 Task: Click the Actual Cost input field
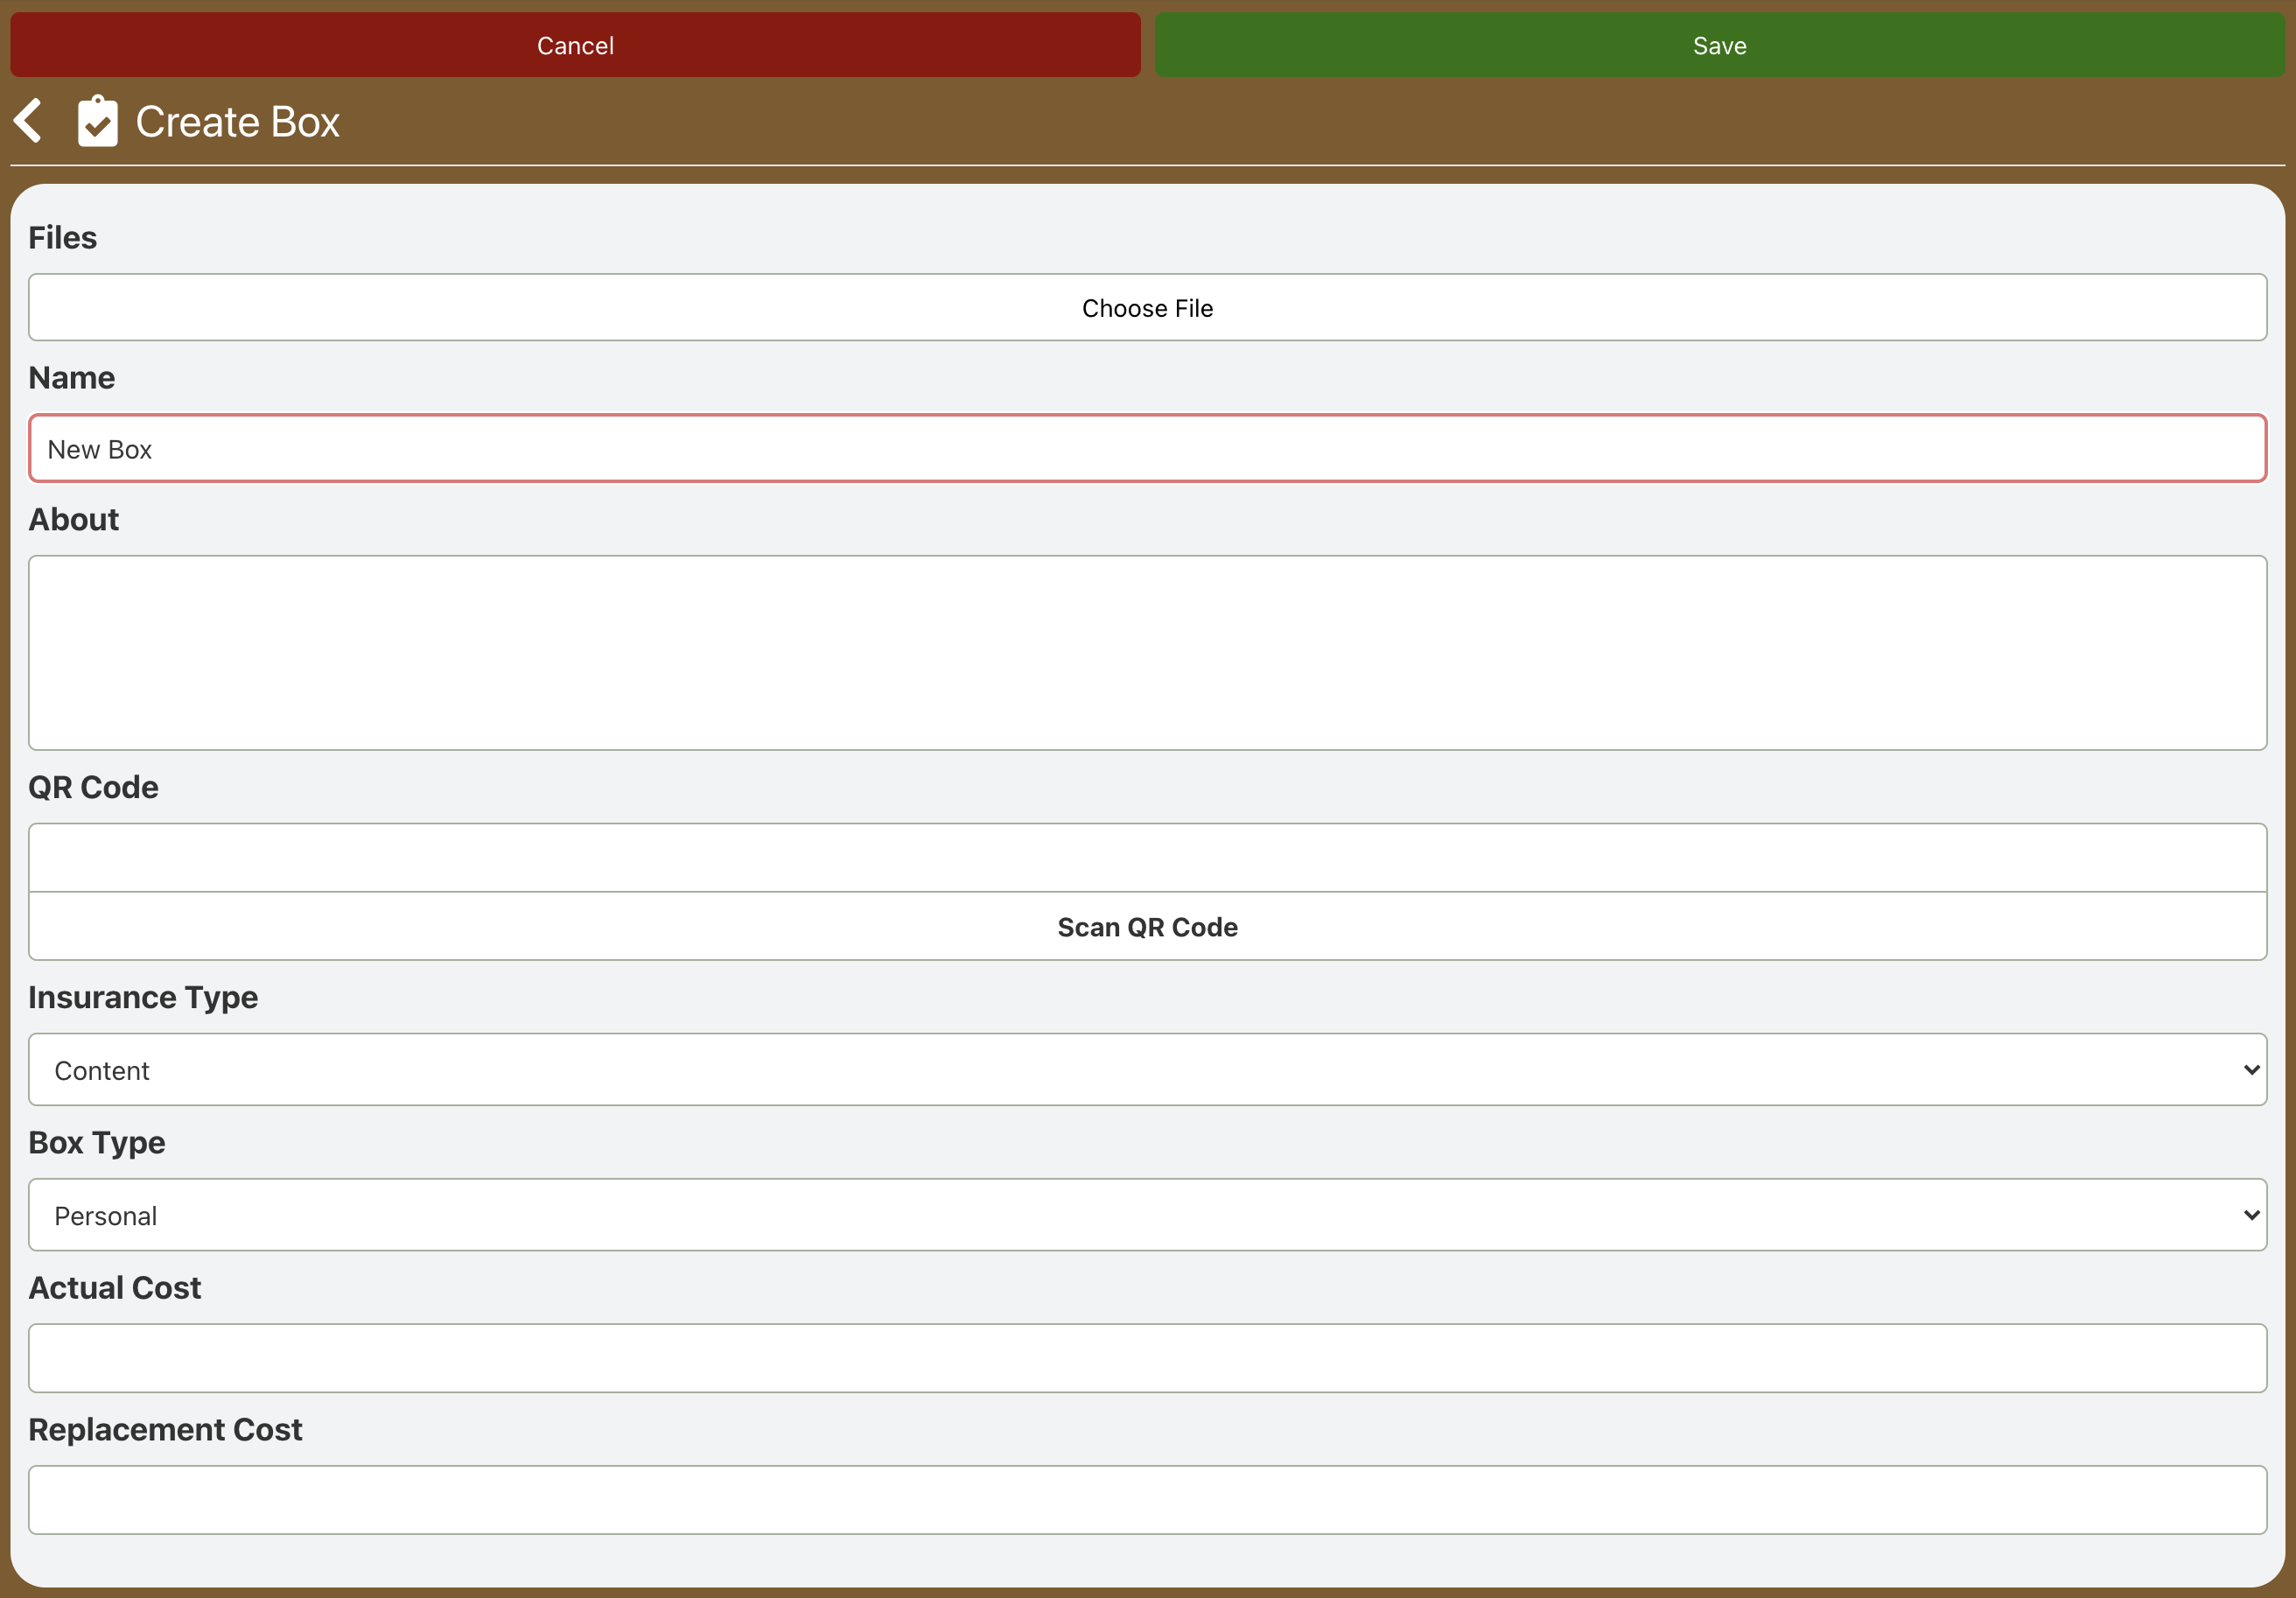[x=1147, y=1358]
